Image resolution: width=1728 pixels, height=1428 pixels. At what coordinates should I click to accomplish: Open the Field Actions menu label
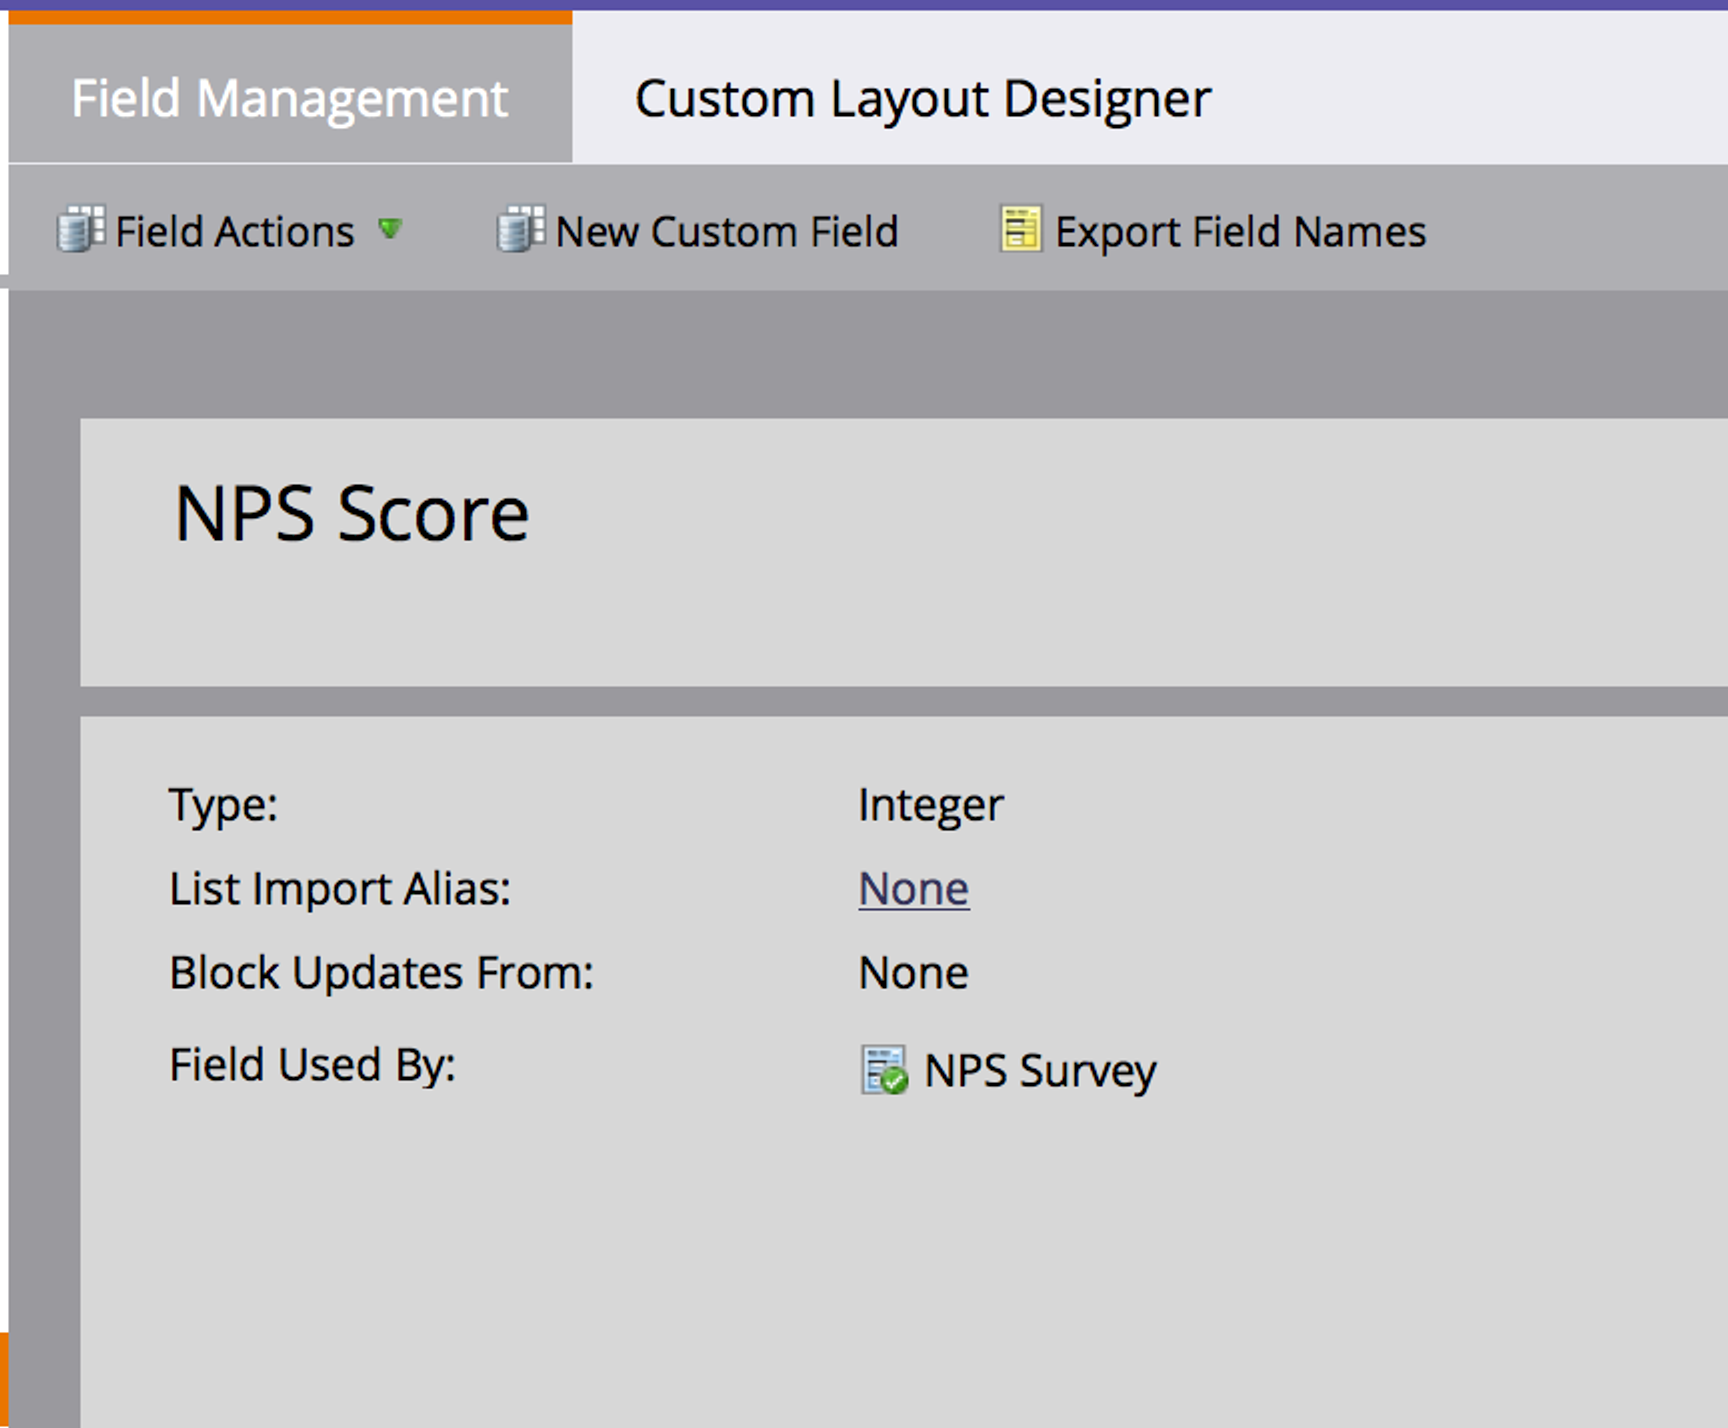[234, 232]
